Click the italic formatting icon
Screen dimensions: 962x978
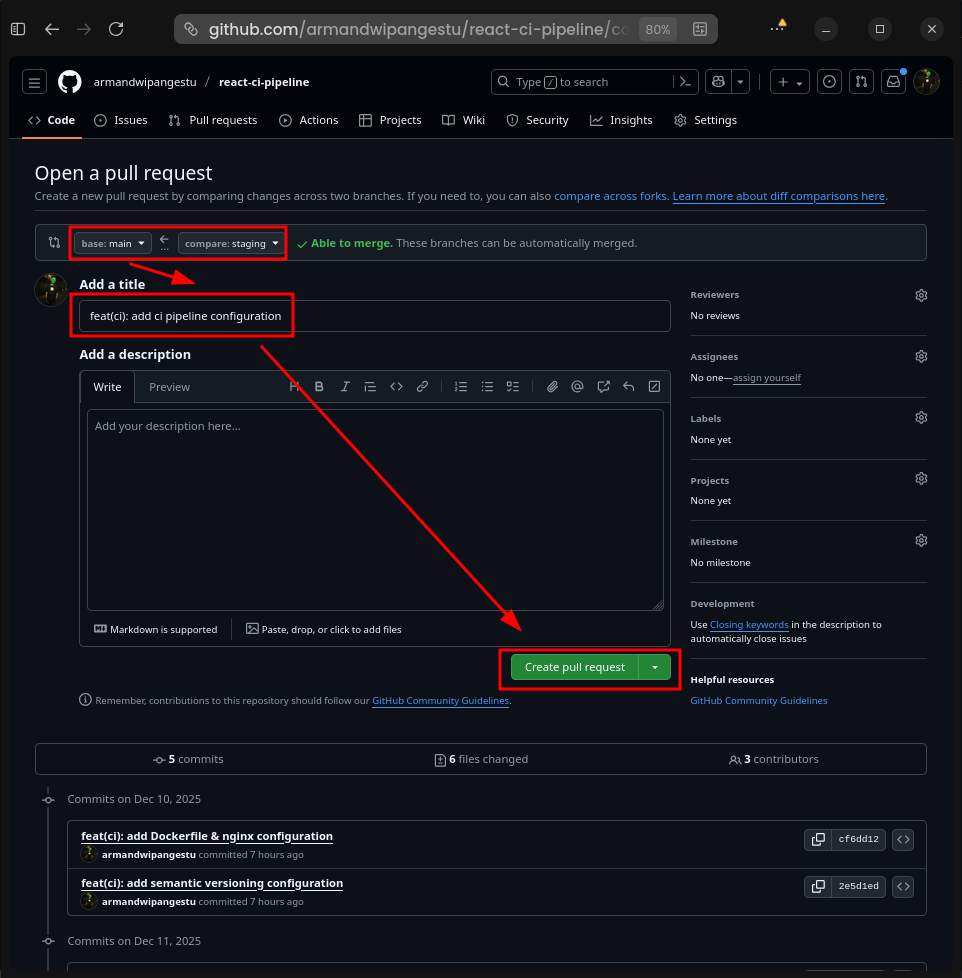345,387
